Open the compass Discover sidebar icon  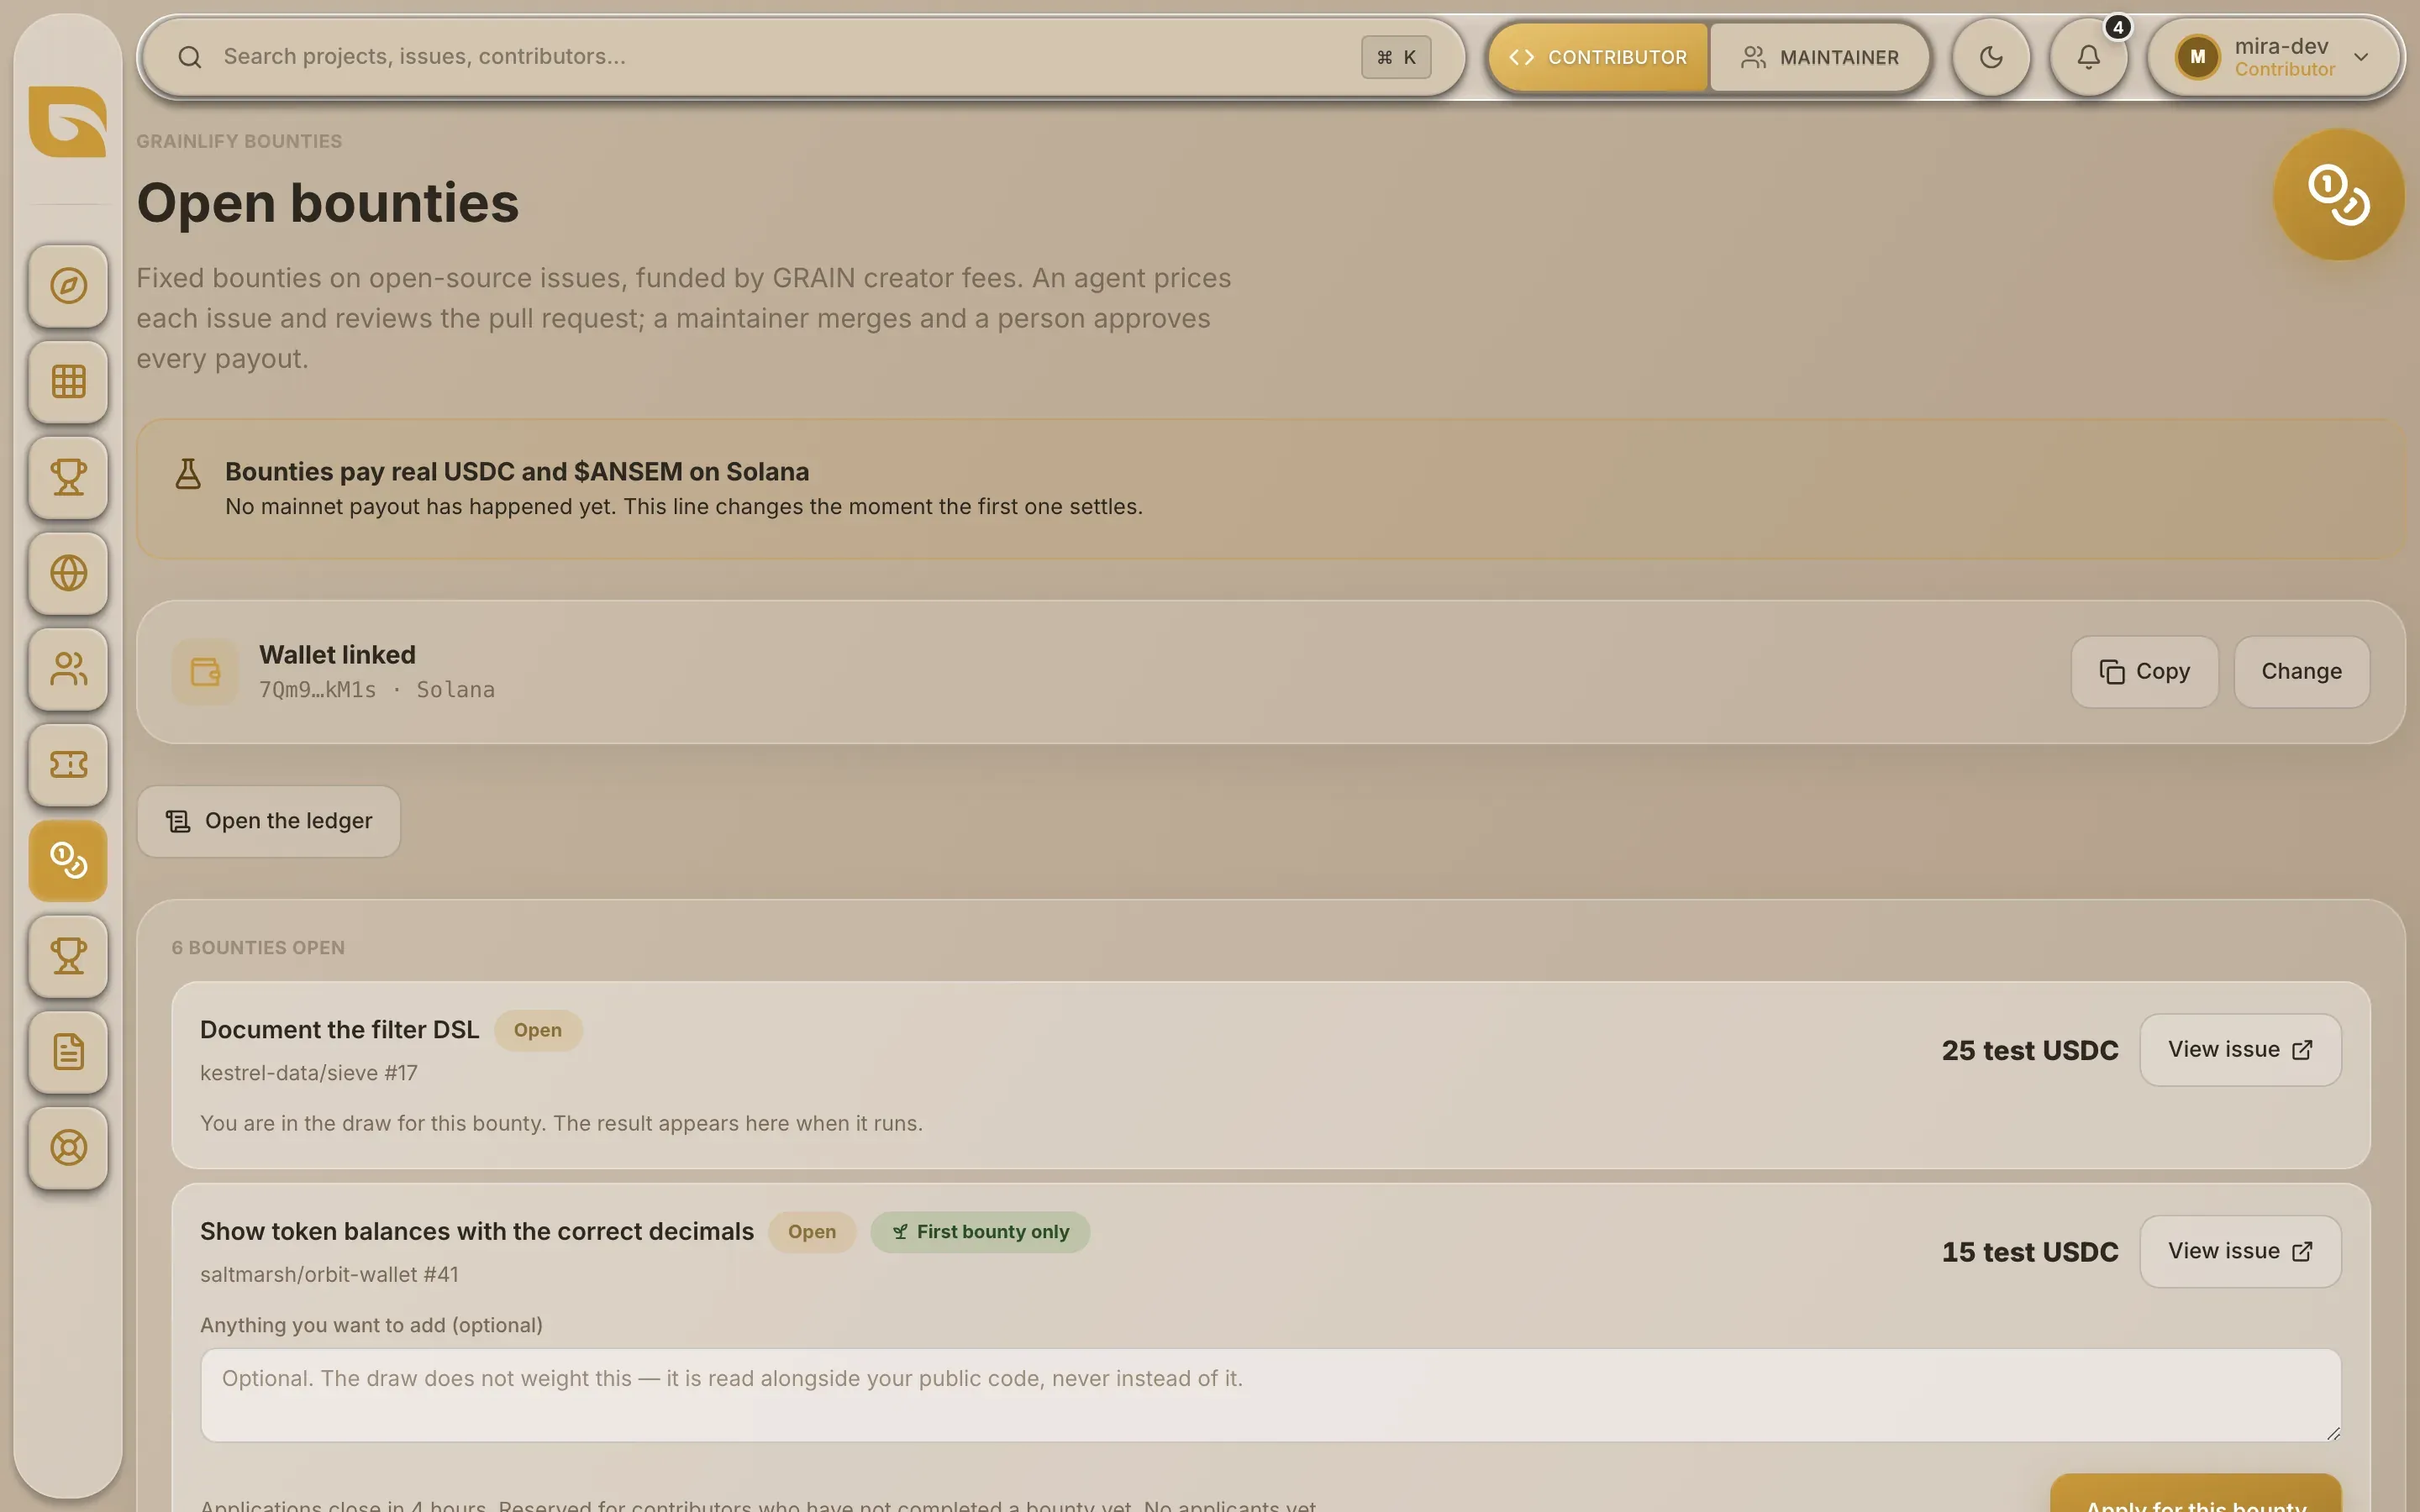coord(68,286)
